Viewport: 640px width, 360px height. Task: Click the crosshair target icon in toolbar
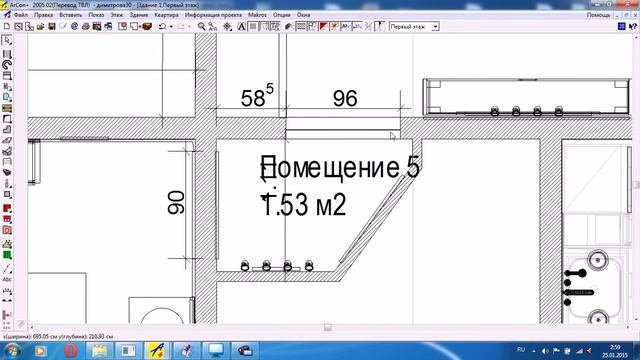tap(227, 27)
